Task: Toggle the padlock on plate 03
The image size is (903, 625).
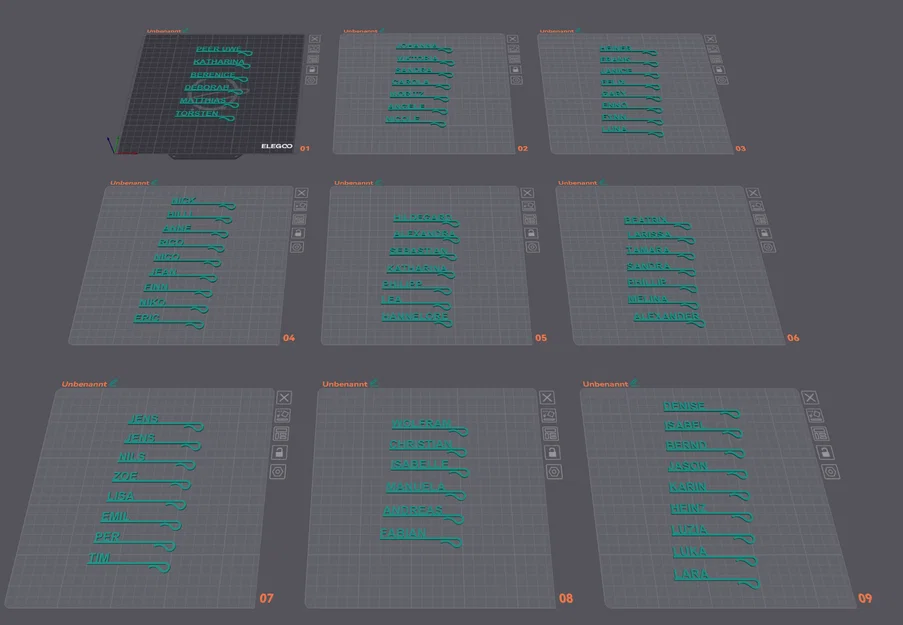Action: point(719,70)
